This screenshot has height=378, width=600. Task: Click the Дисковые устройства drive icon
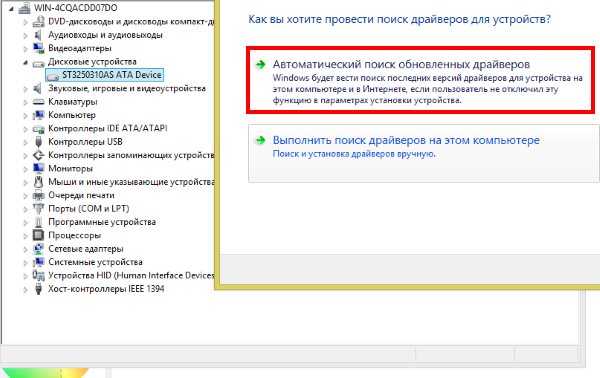pos(38,63)
